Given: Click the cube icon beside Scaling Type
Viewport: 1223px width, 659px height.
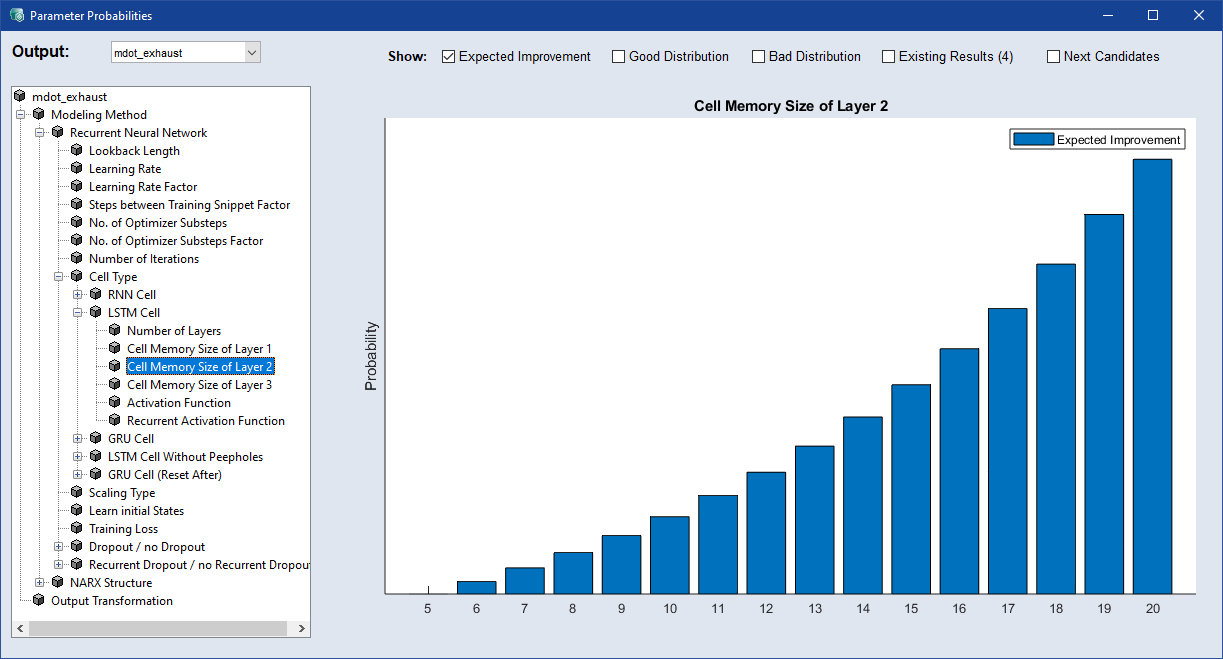Looking at the screenshot, I should click(76, 493).
